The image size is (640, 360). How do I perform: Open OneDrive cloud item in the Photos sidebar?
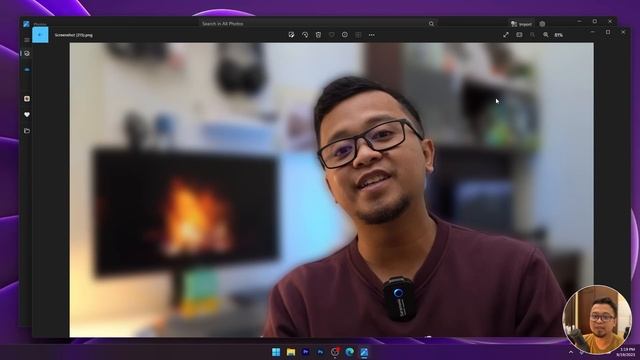[27, 70]
